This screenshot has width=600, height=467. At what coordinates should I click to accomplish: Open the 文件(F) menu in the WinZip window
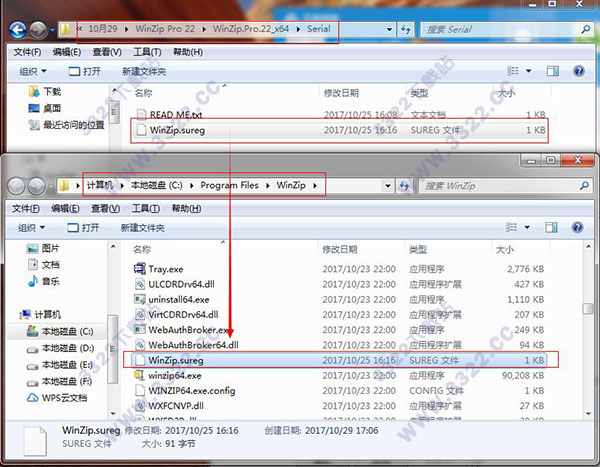[x=26, y=208]
